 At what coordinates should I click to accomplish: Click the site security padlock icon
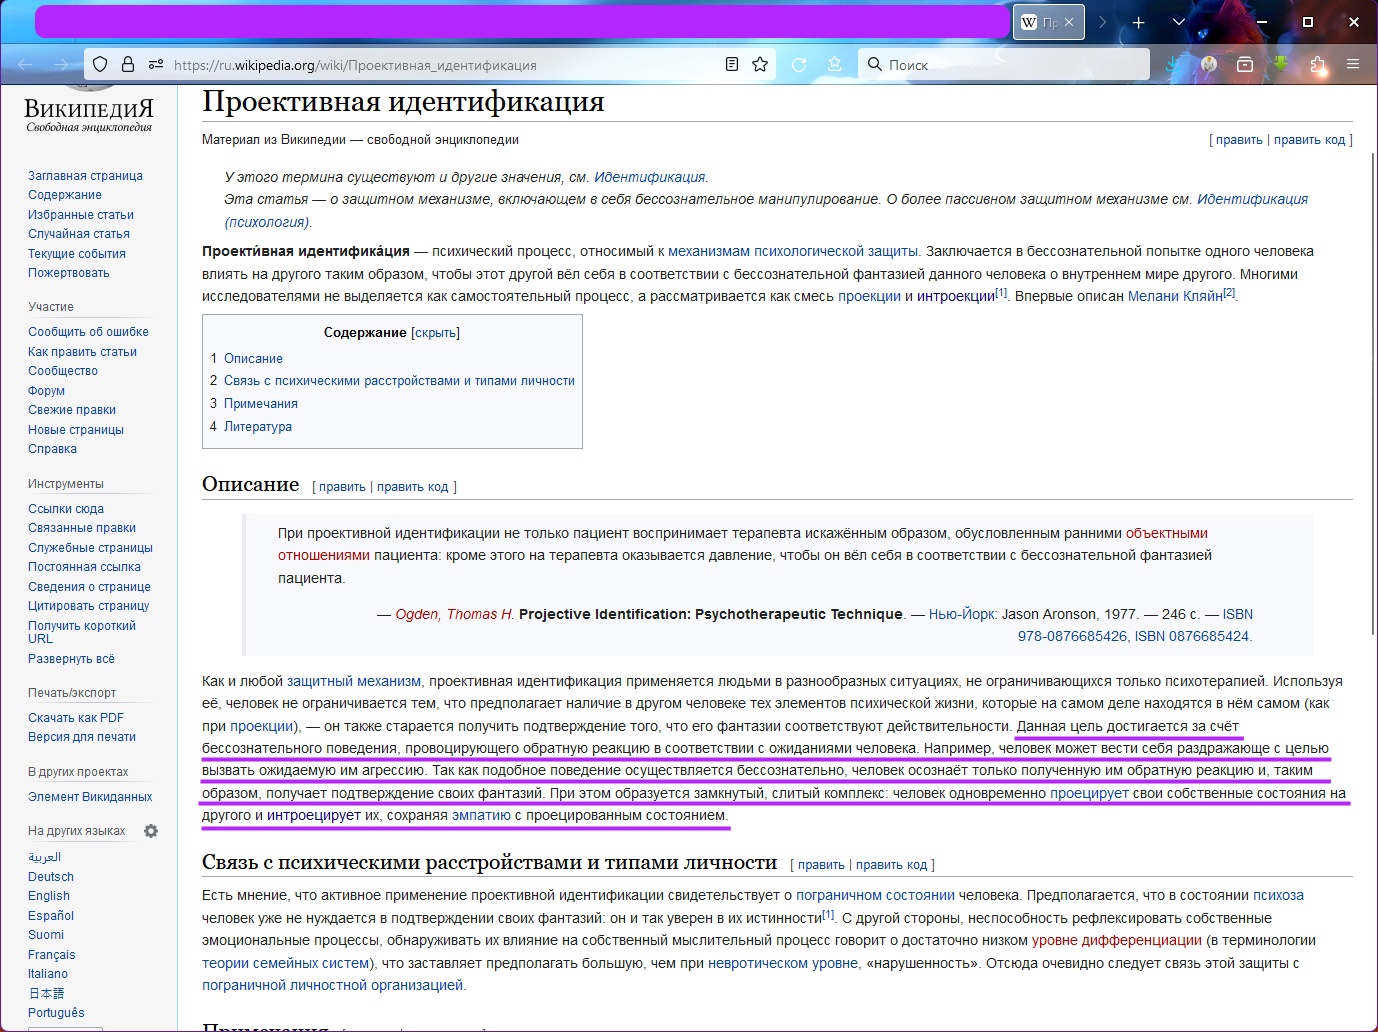[x=128, y=64]
